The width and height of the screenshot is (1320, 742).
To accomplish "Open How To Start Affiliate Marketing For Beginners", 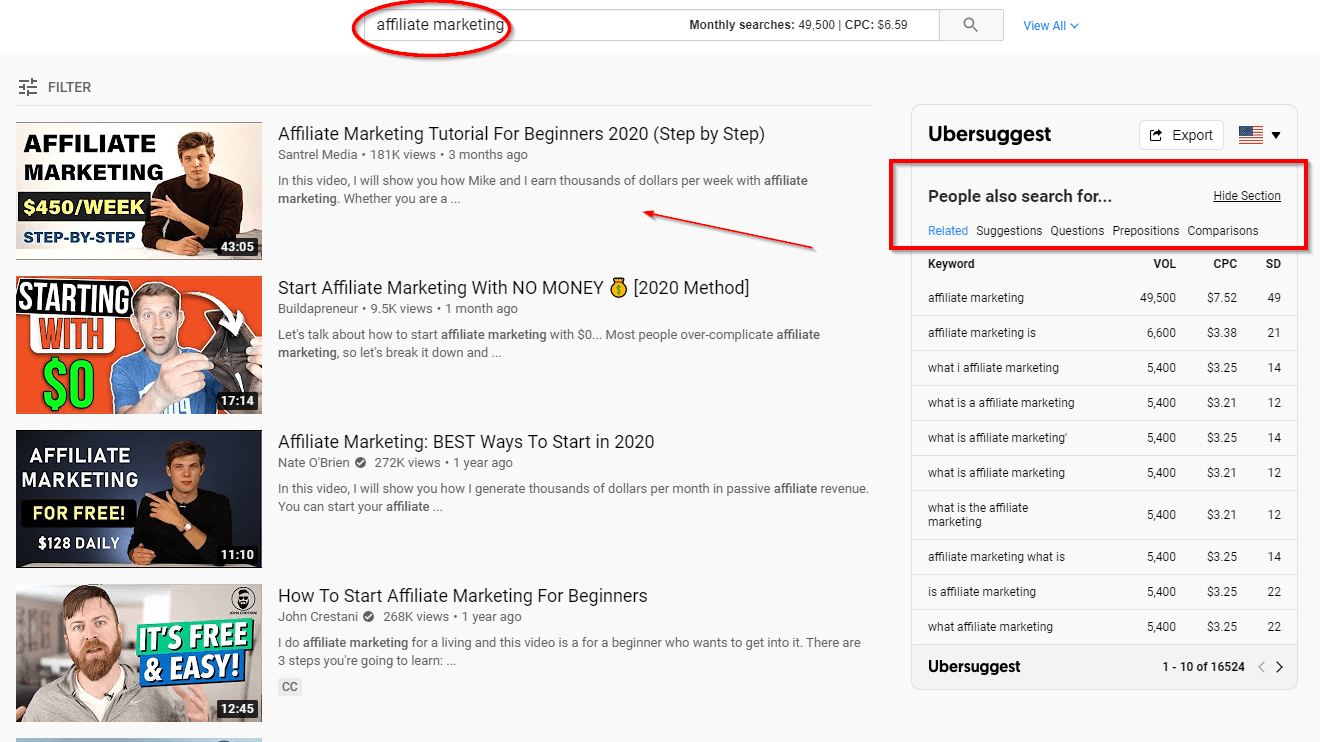I will (x=463, y=596).
